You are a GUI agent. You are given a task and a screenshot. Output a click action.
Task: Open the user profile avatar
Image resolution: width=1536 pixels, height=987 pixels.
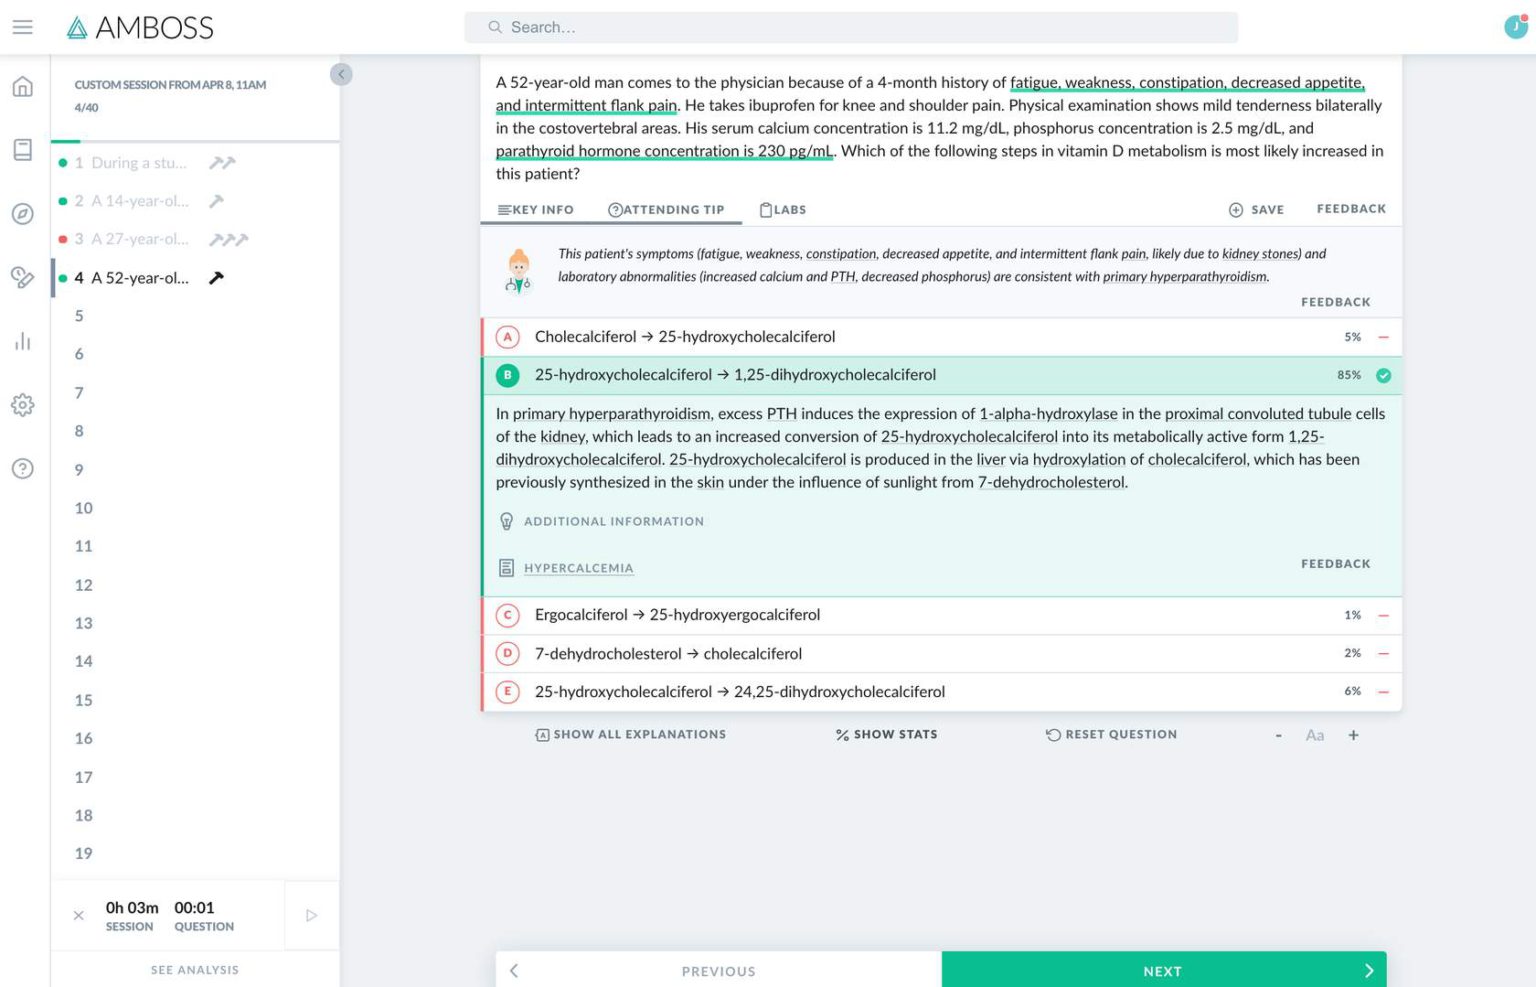pos(1515,27)
